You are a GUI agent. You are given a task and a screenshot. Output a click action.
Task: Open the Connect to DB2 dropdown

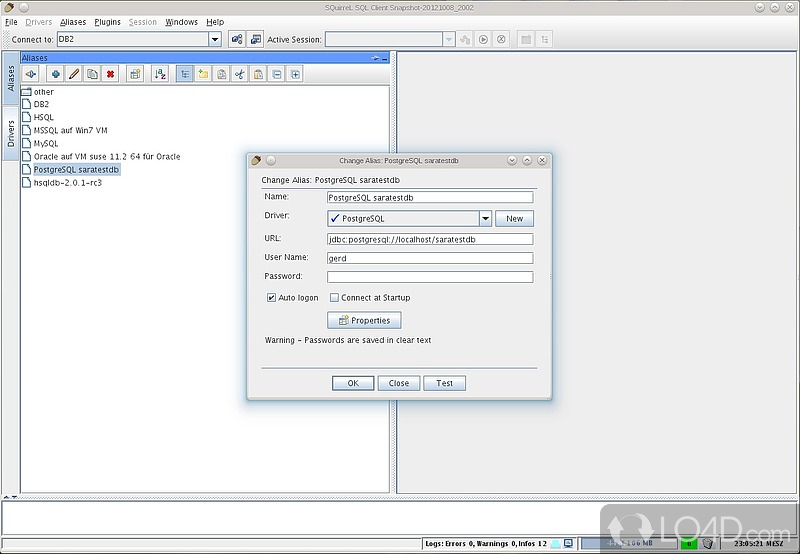(x=215, y=39)
